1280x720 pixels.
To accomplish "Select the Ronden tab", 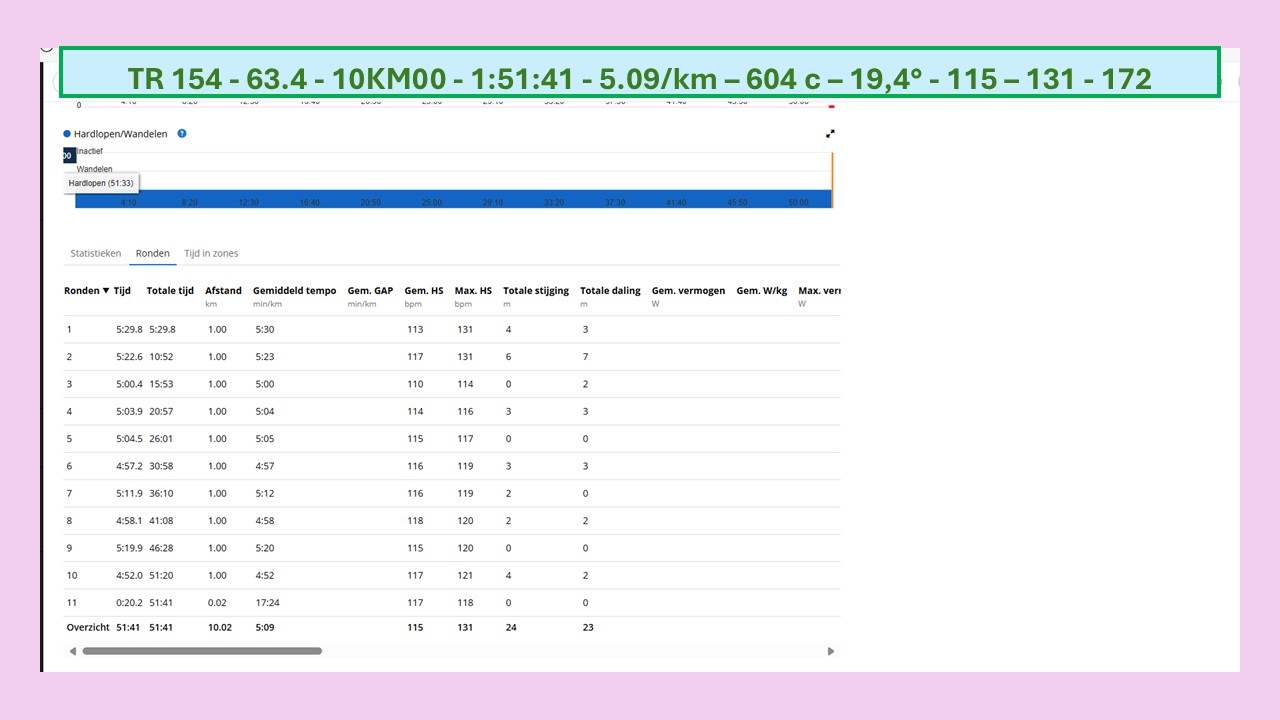I will (153, 253).
